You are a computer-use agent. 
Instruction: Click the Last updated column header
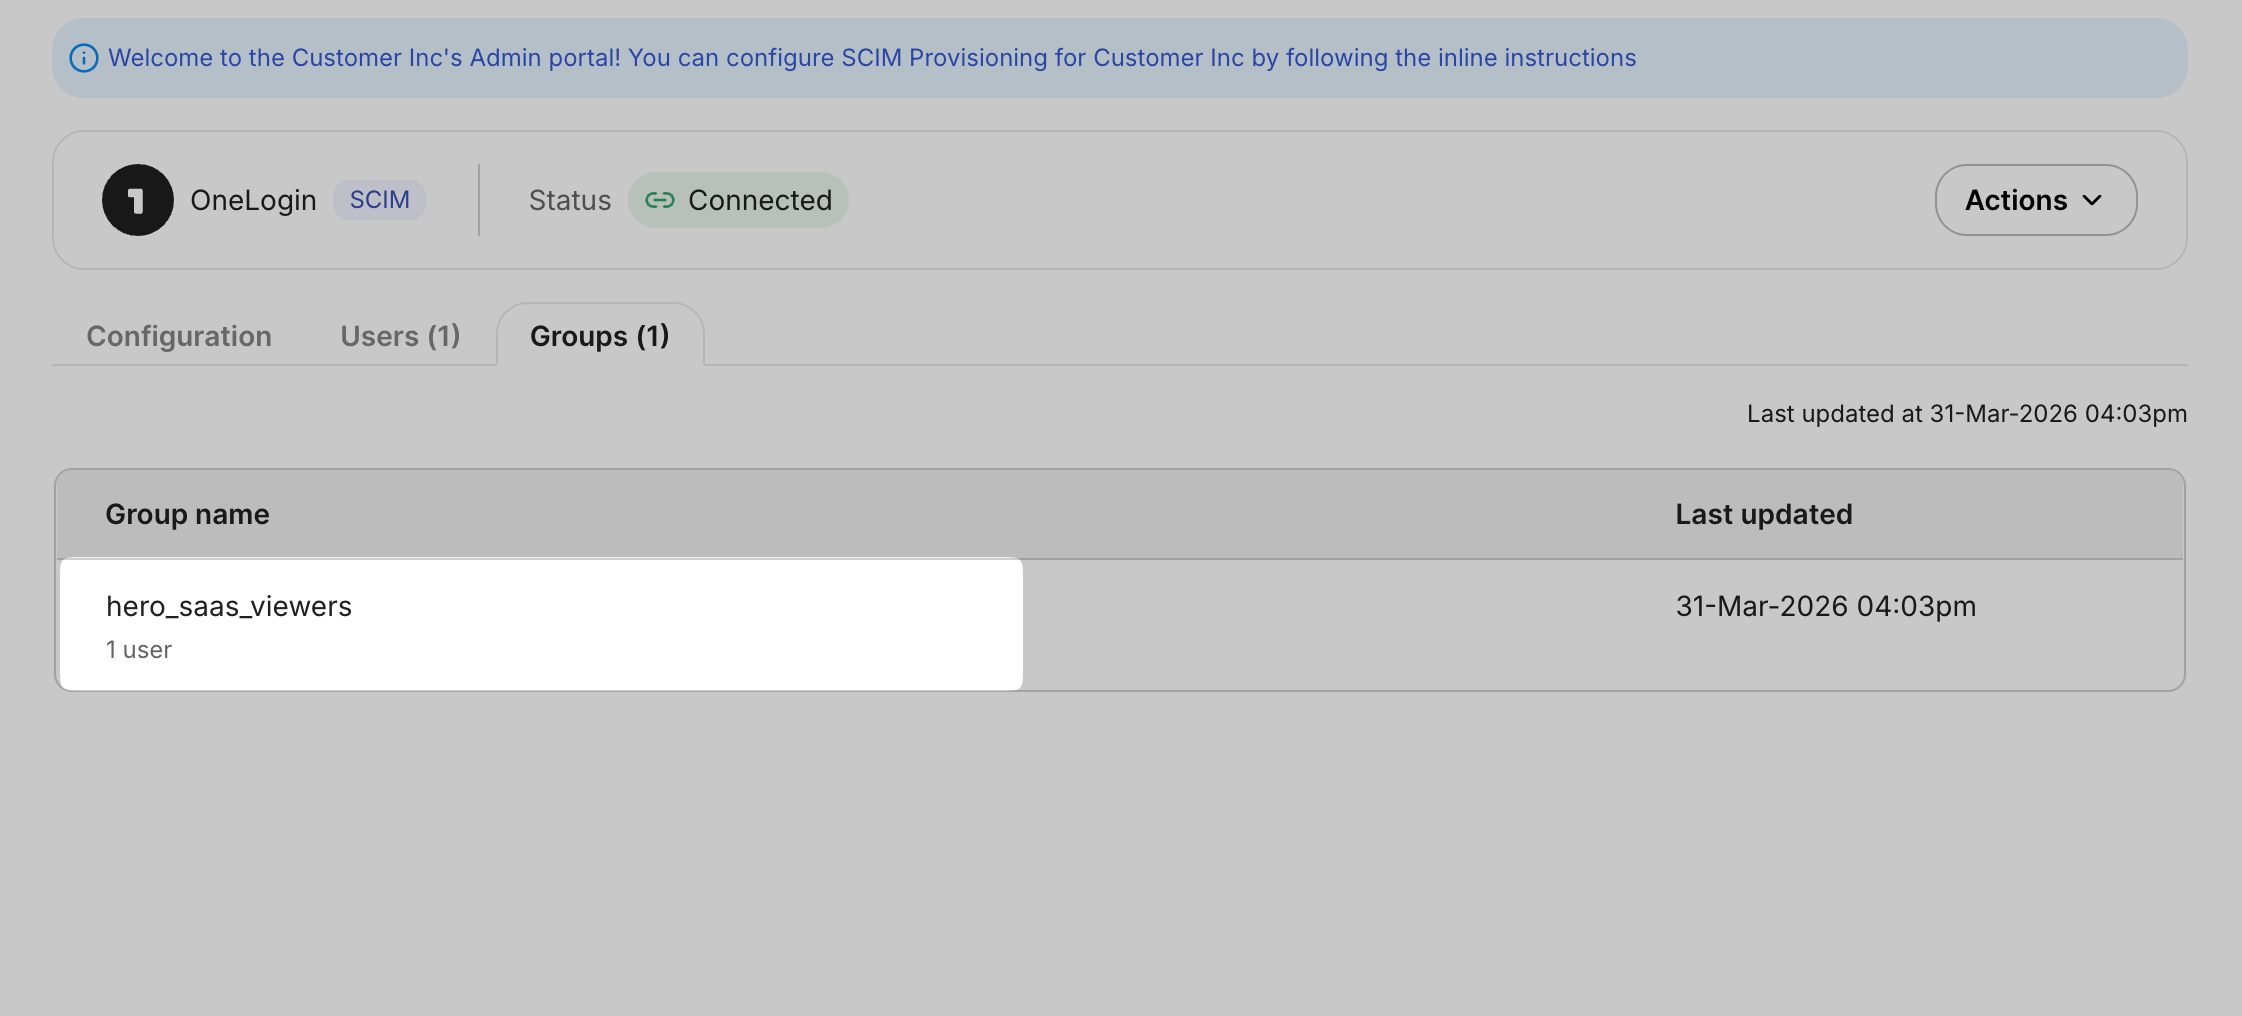click(1763, 514)
